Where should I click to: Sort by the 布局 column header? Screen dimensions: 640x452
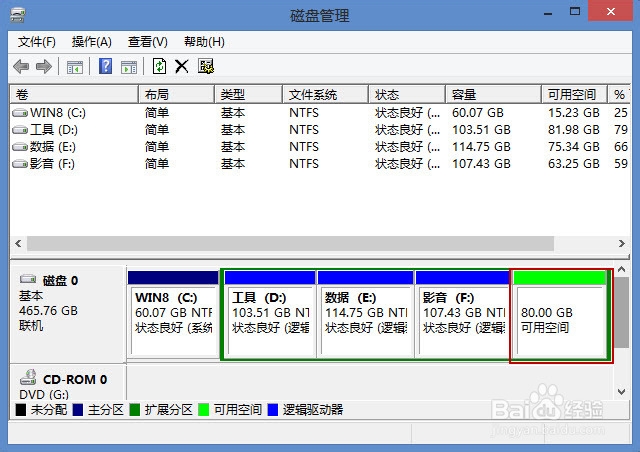coord(176,95)
